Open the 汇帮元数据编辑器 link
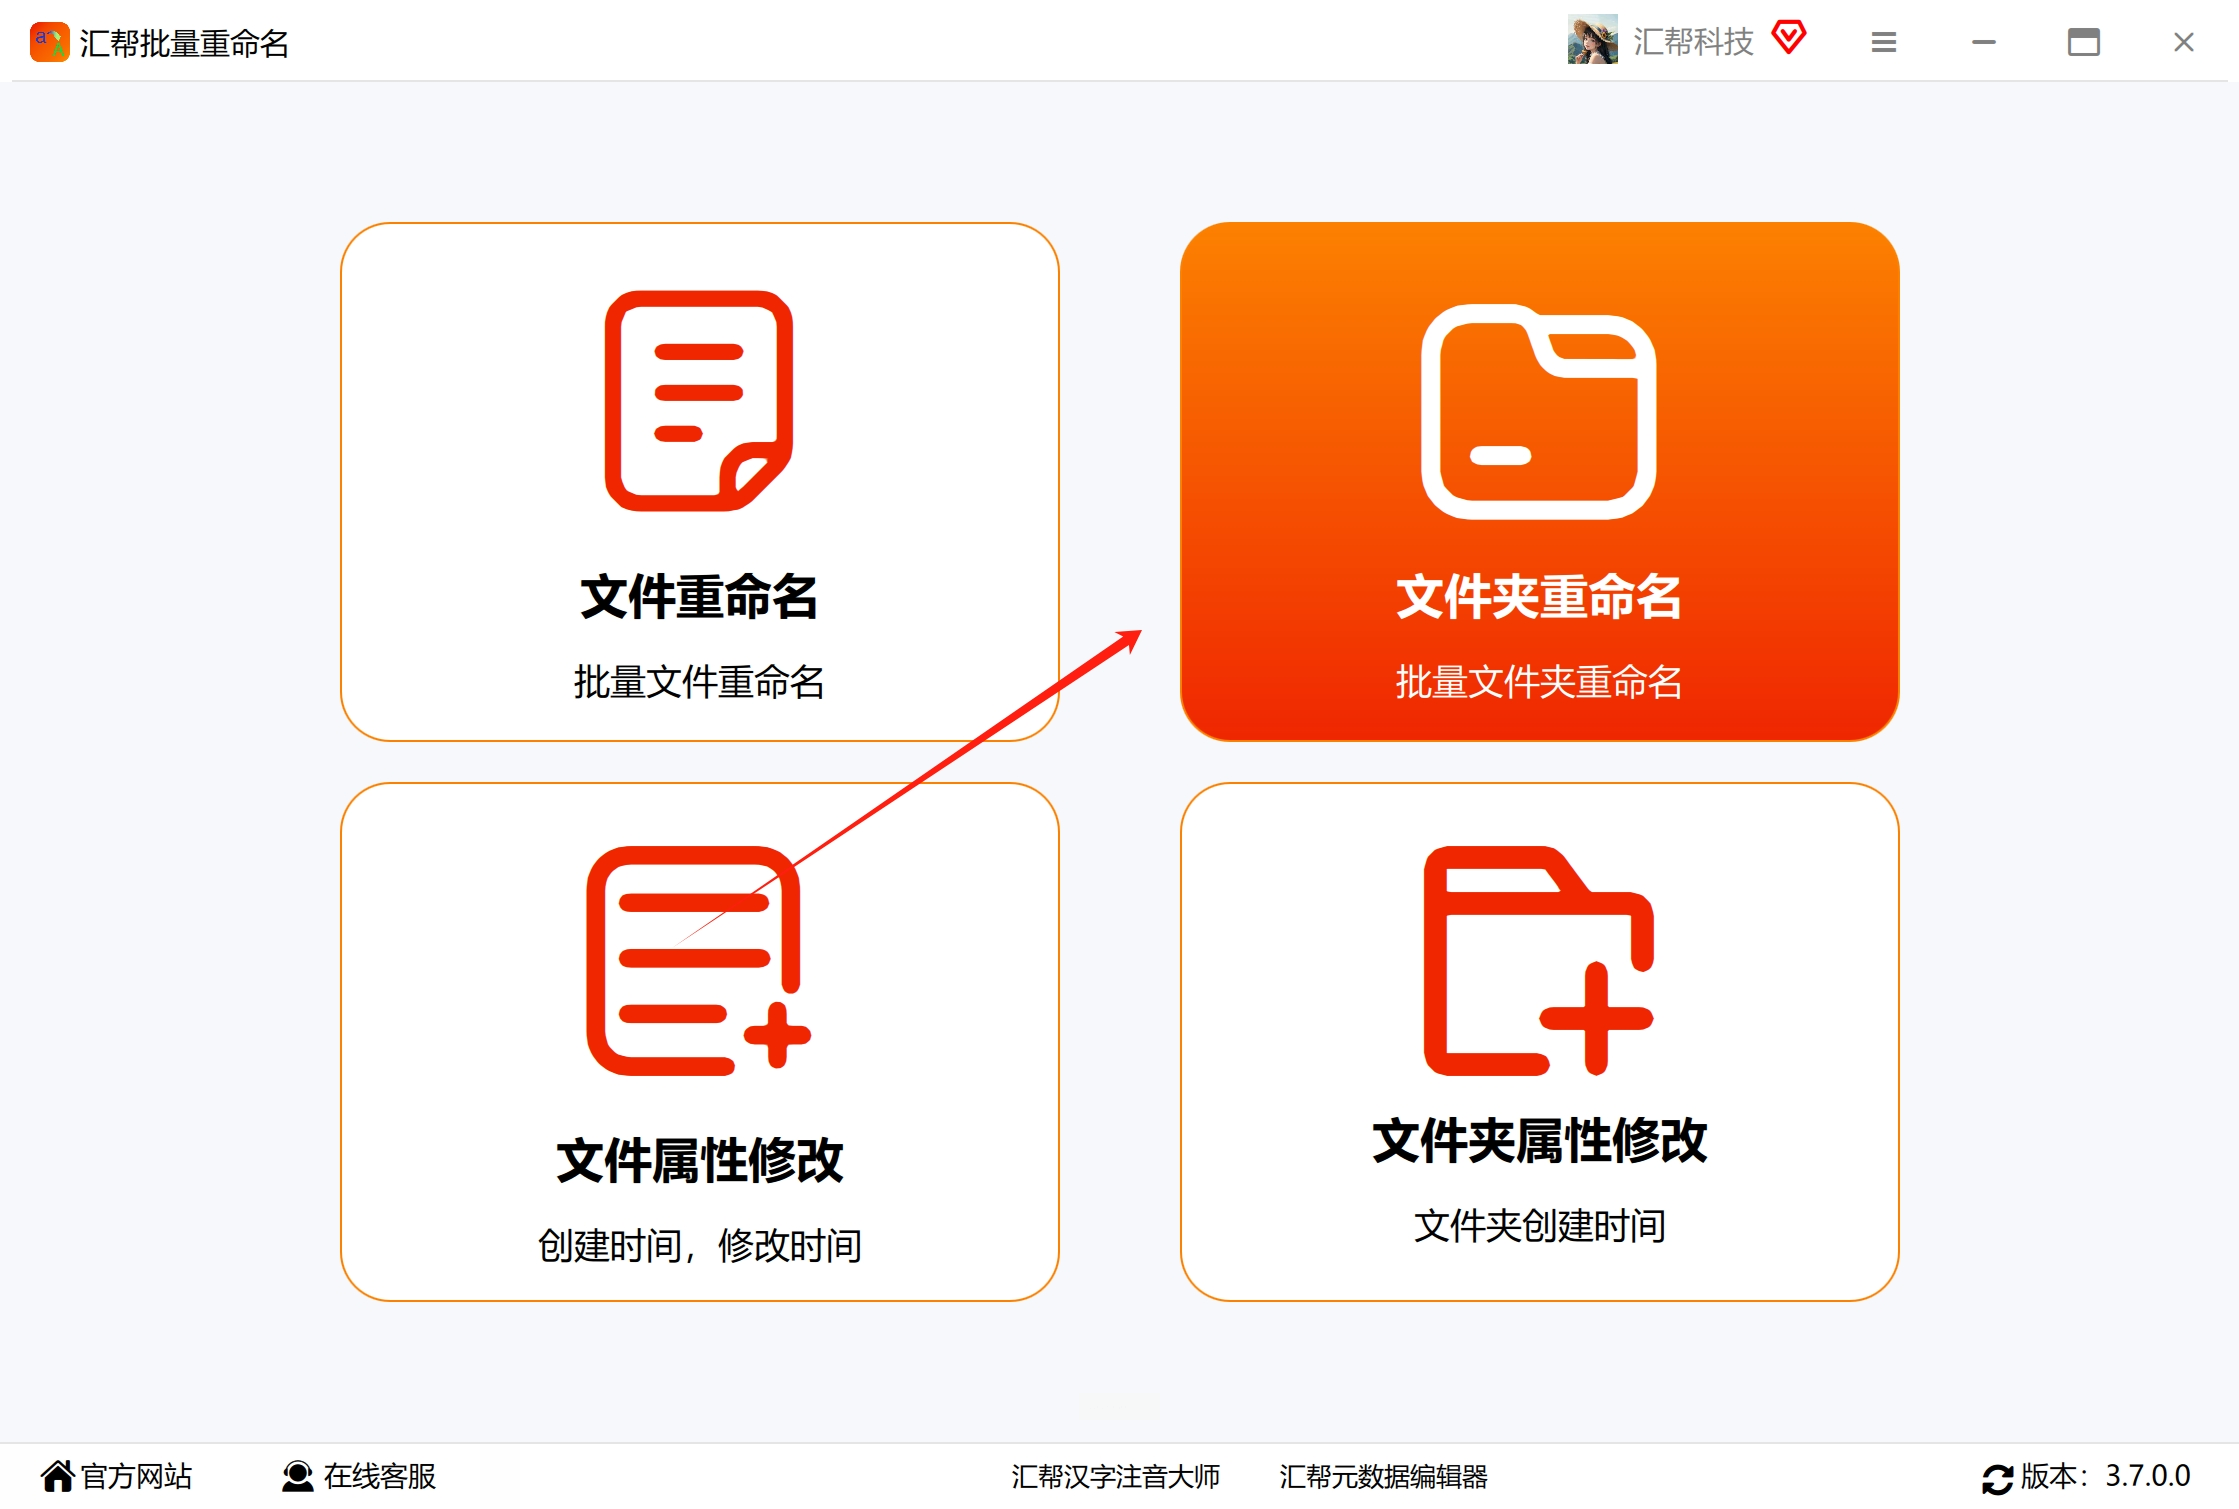Screen dimensions: 2239x1509 1383,1476
